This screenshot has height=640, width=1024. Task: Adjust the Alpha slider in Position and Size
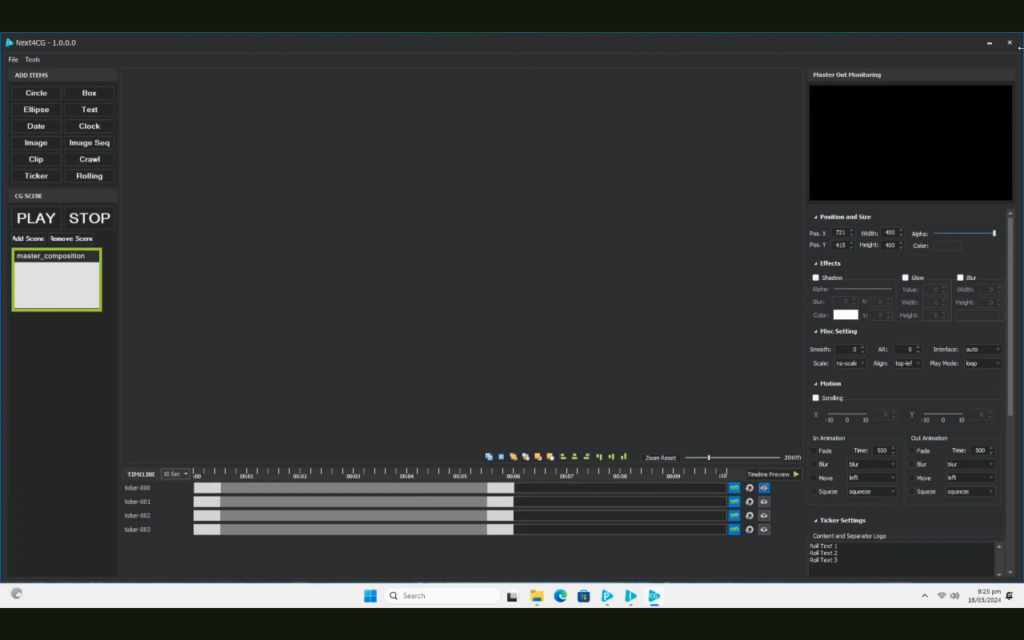965,233
